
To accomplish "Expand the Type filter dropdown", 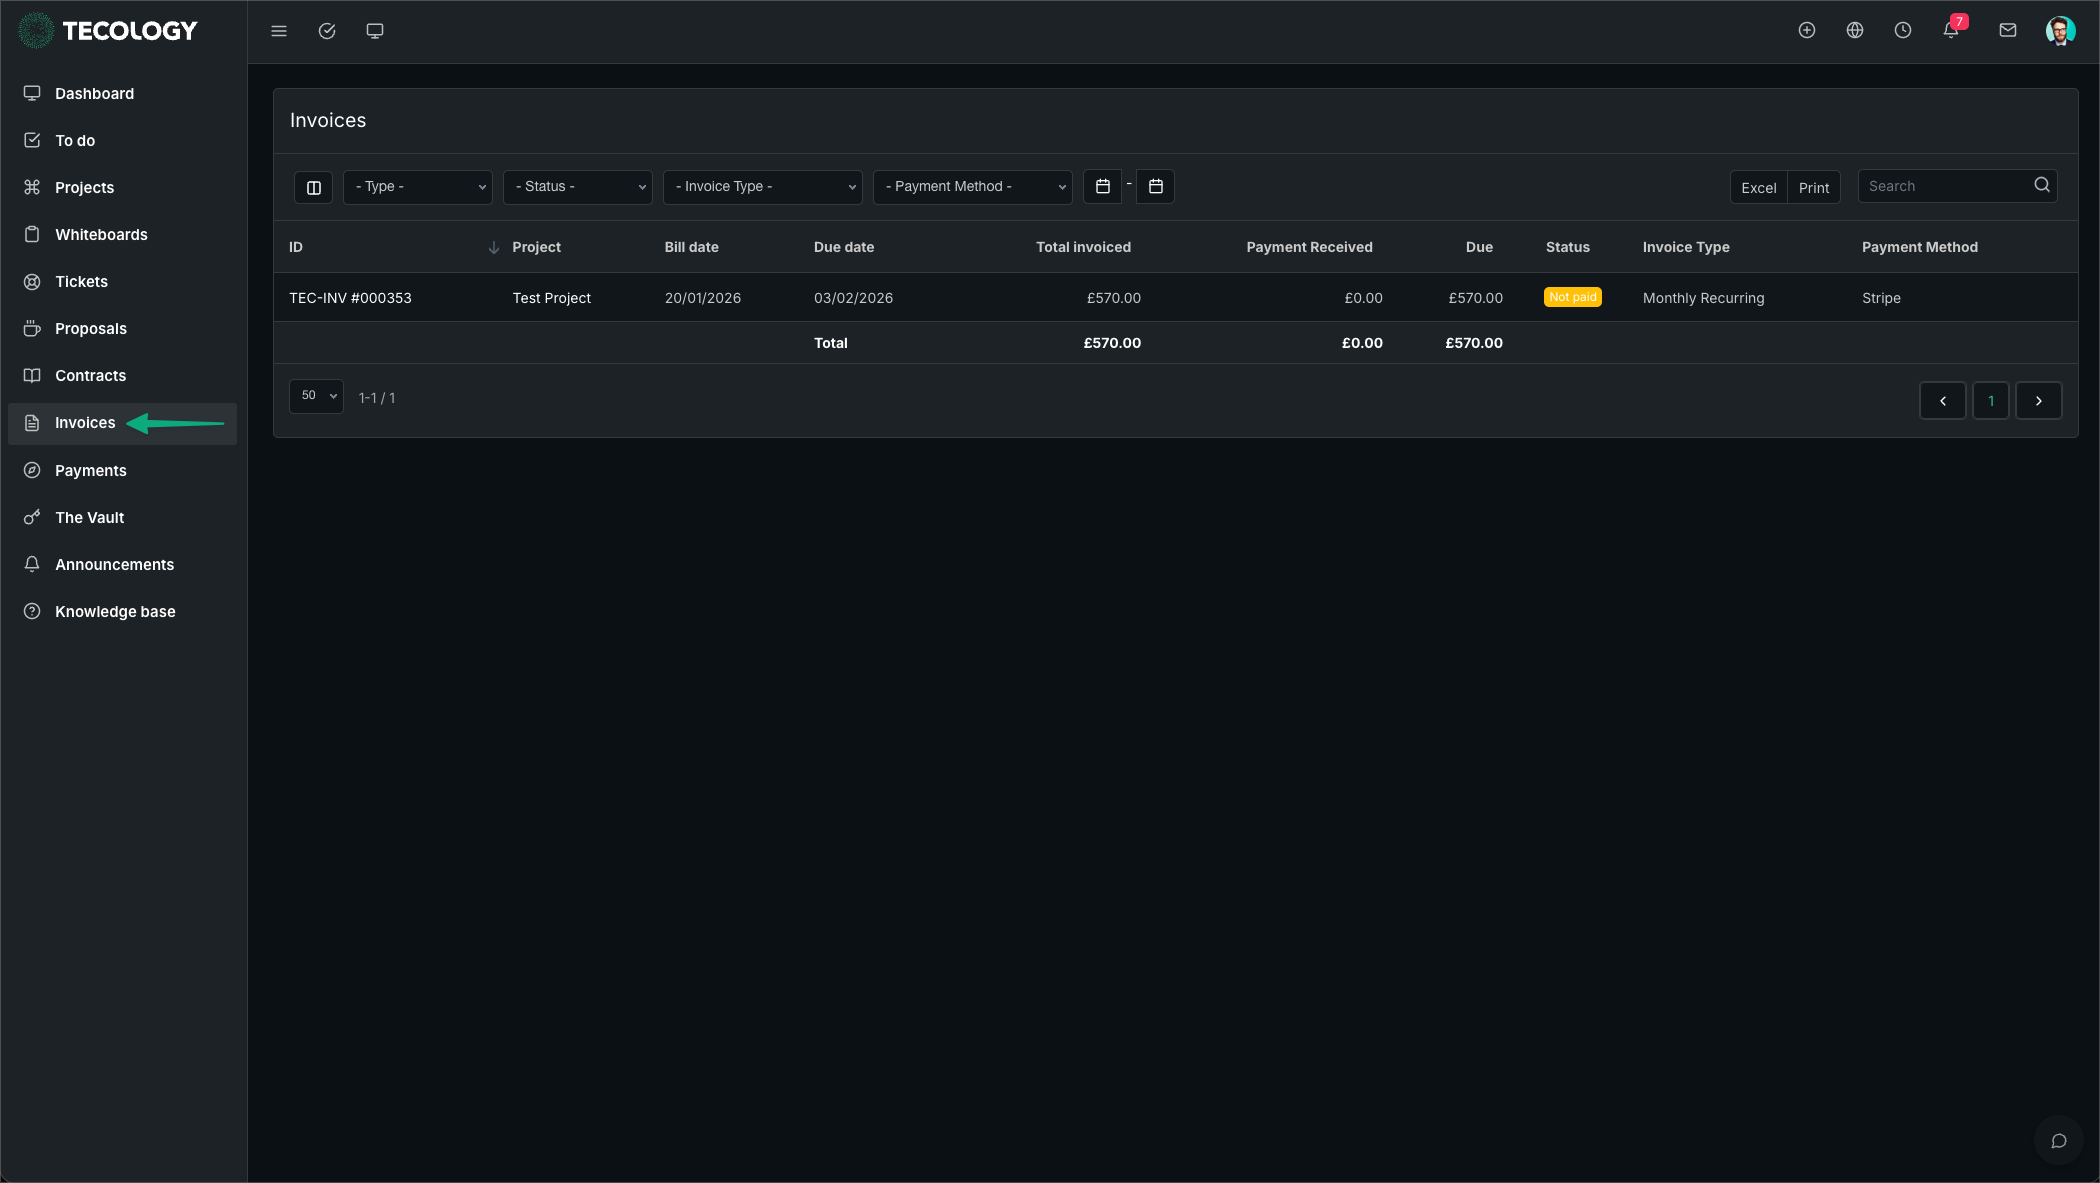I will tap(418, 187).
